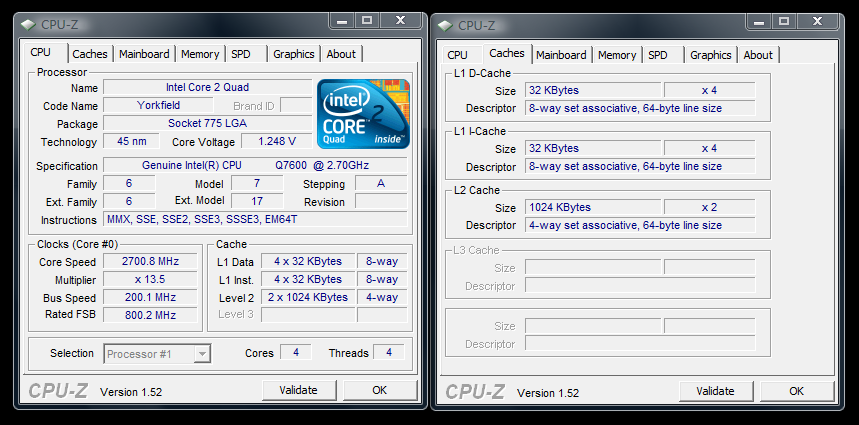
Task: Select SPD tab in the left window
Action: point(240,54)
